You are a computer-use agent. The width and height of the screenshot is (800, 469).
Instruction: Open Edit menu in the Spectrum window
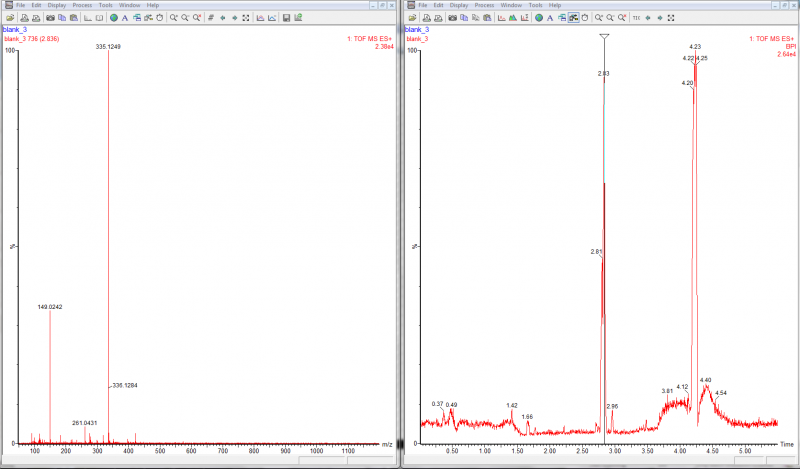[36, 5]
